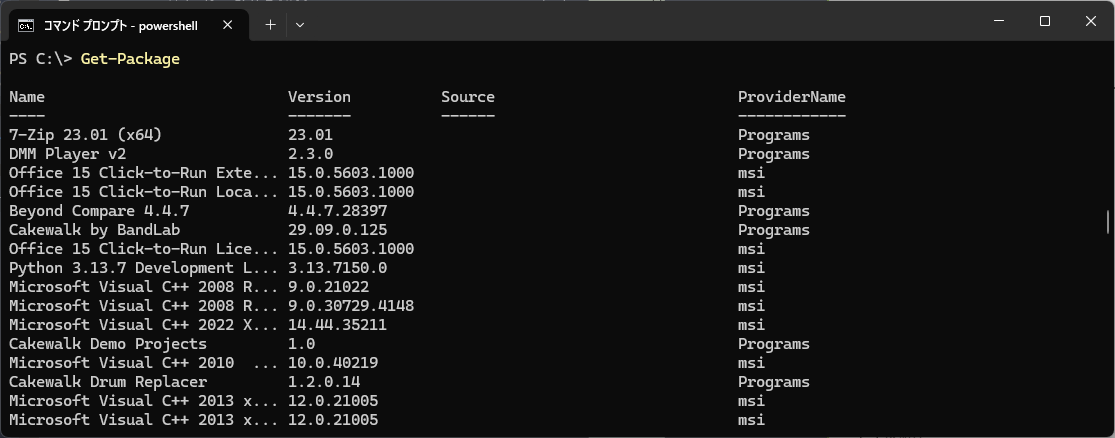Click the Cakewalk Drum Replacer entry
The width and height of the screenshot is (1115, 438).
pos(108,382)
